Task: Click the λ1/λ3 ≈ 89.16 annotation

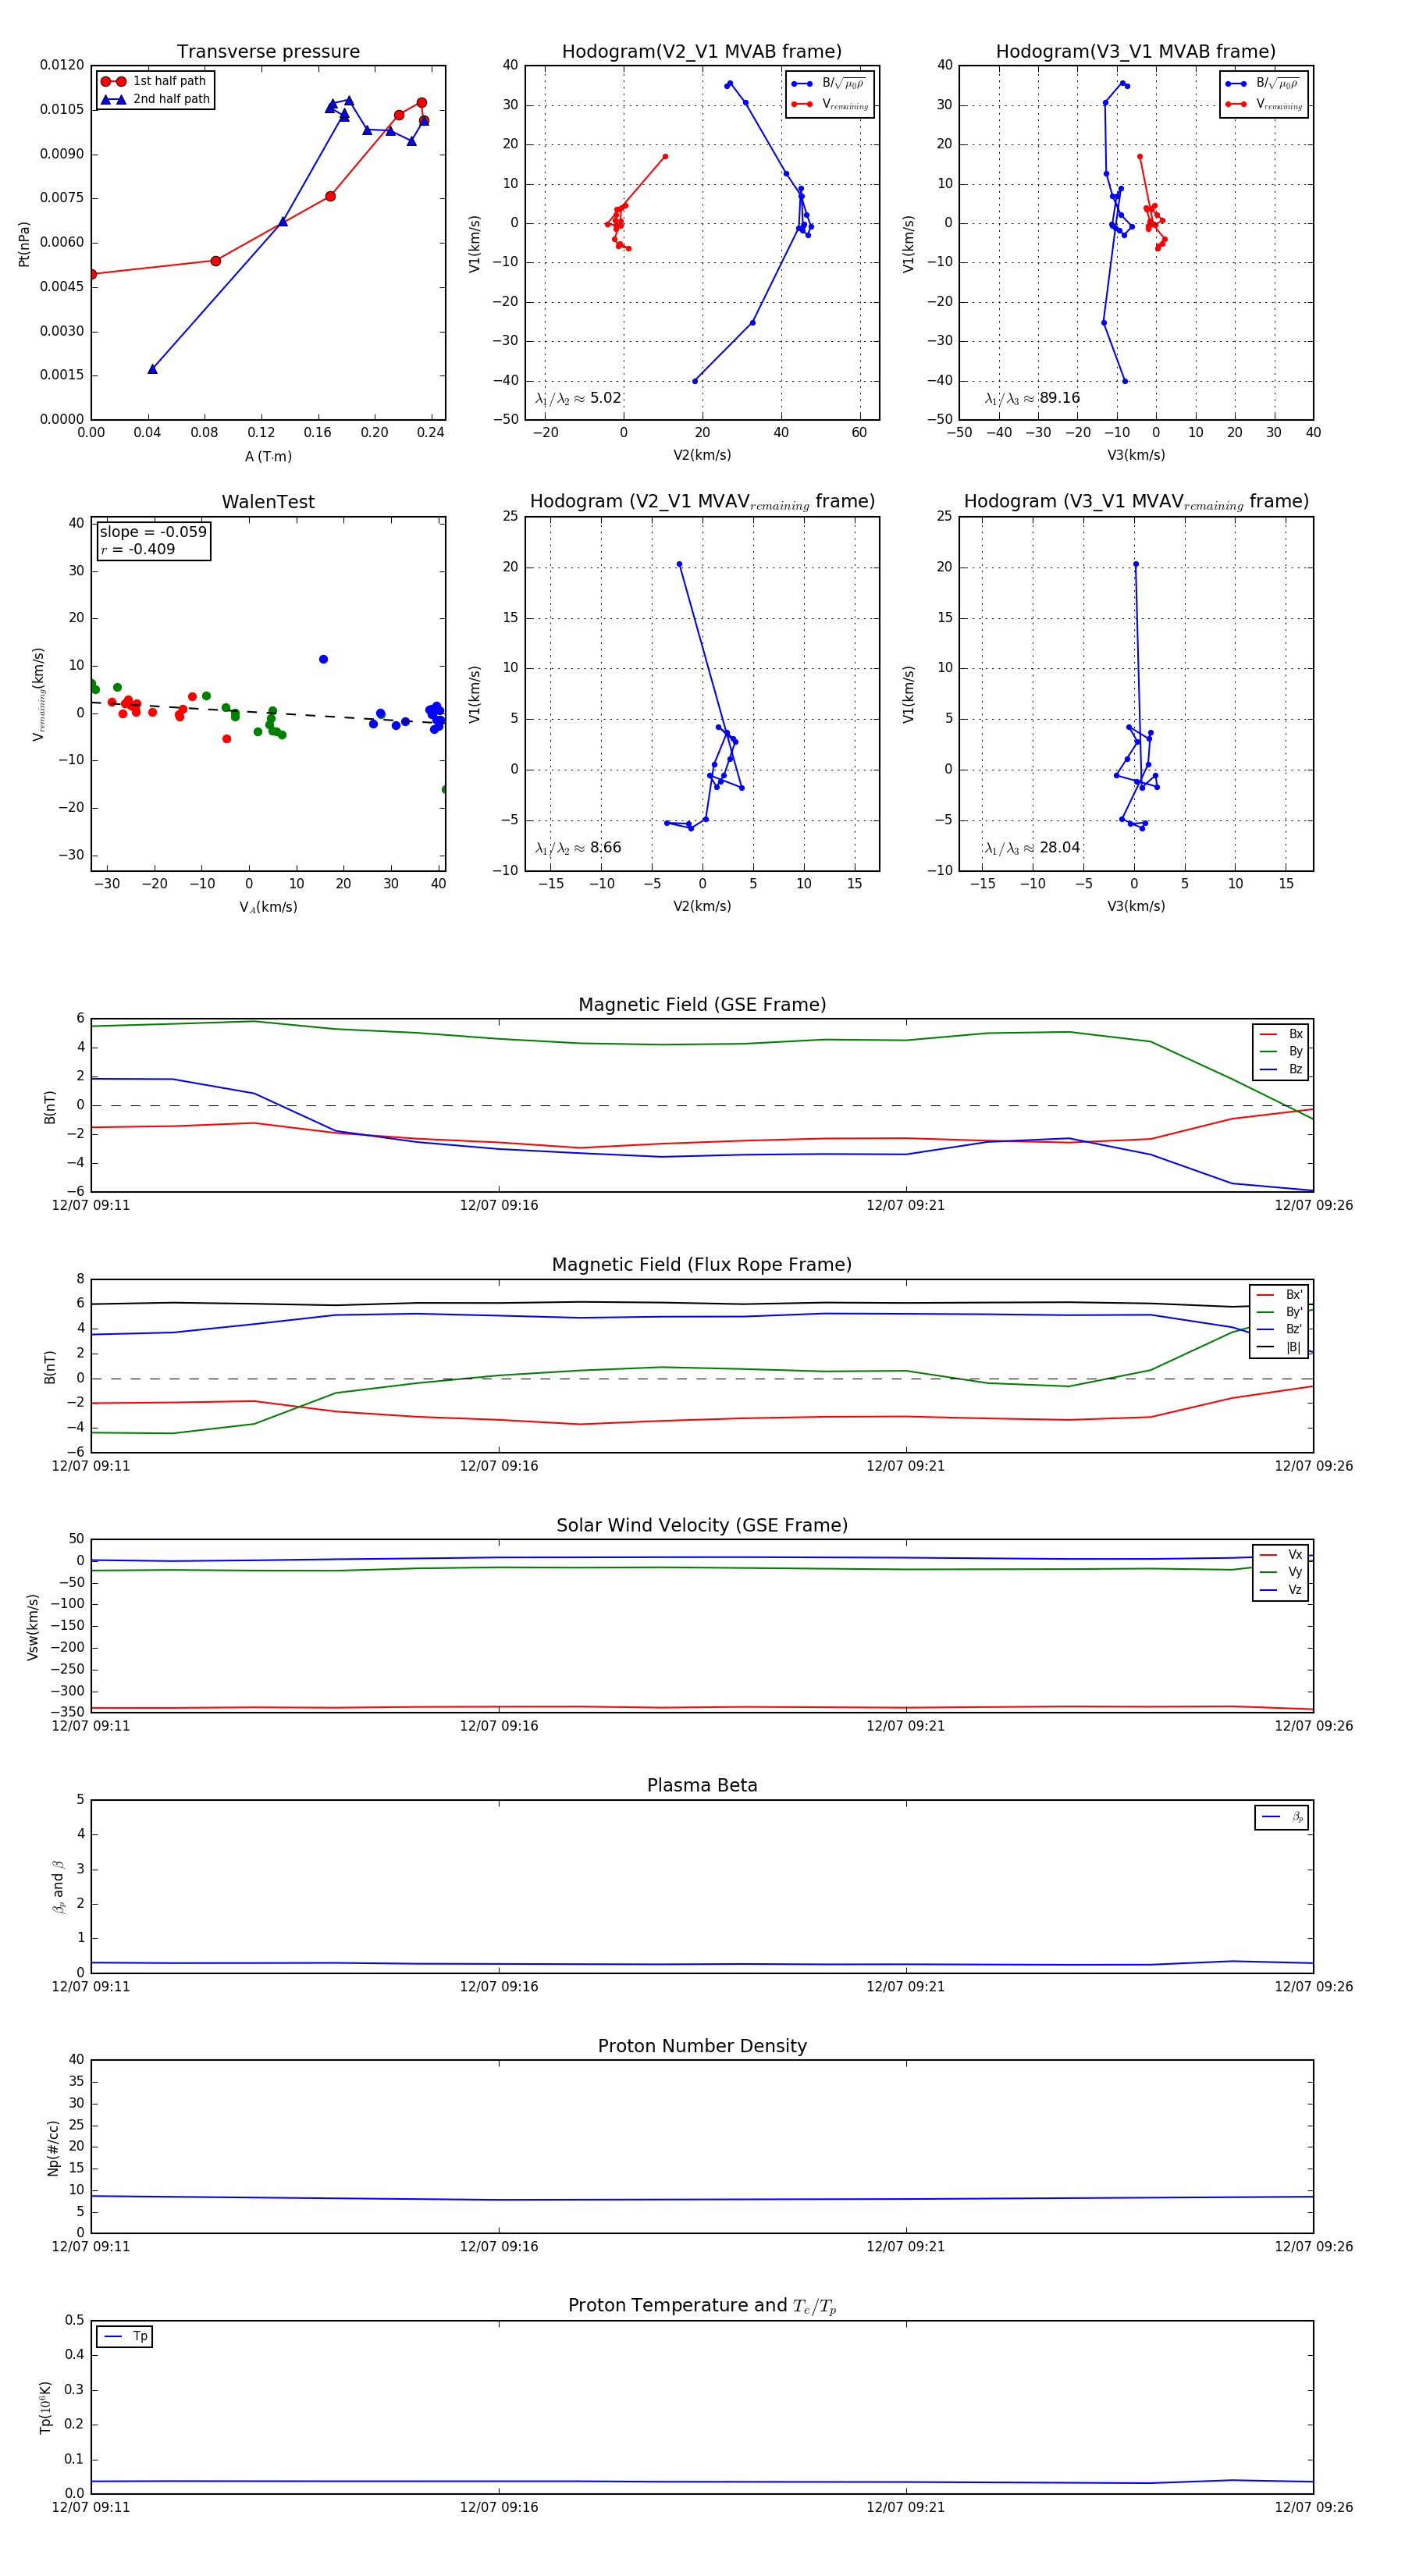Action: coord(1032,398)
